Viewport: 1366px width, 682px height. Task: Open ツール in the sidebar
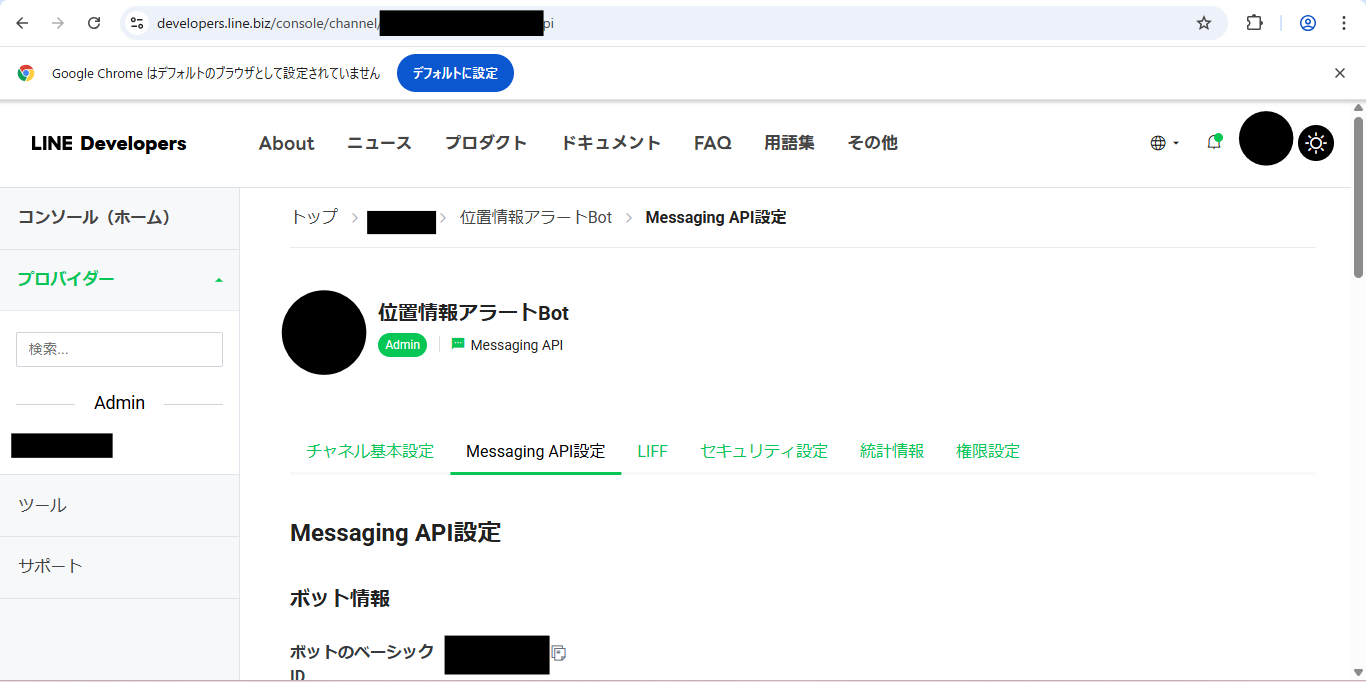120,505
